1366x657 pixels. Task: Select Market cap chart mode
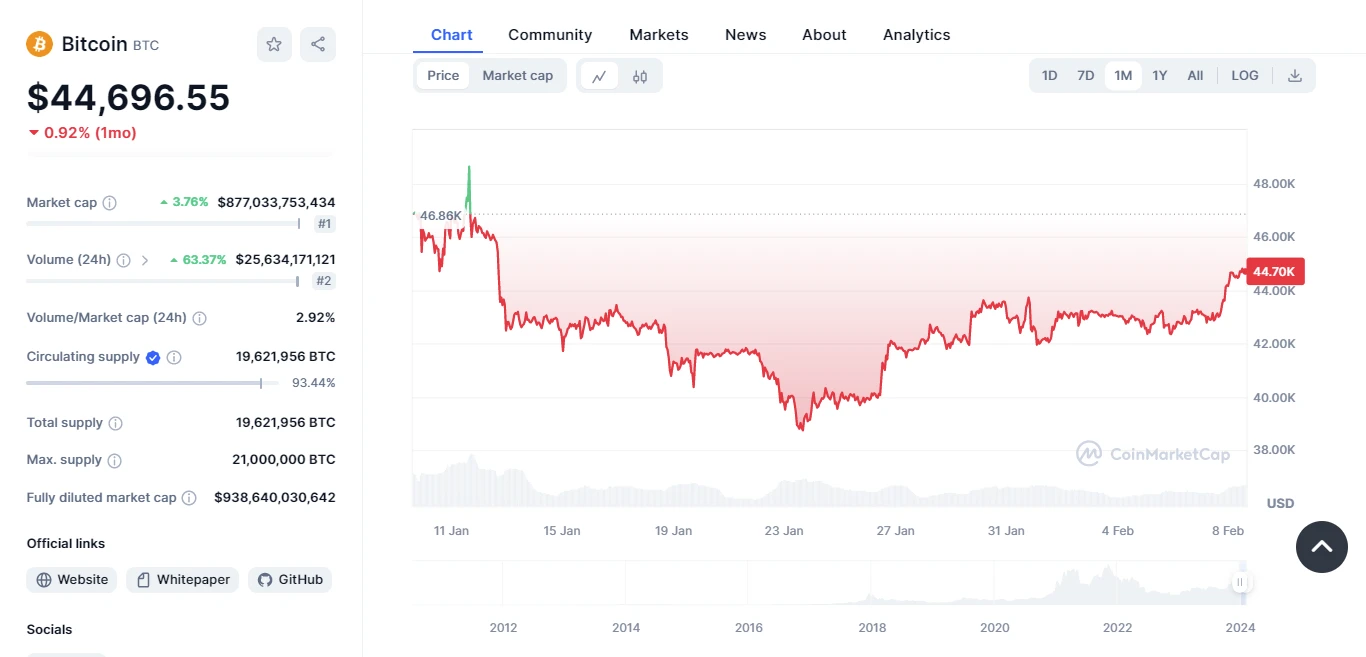(518, 76)
